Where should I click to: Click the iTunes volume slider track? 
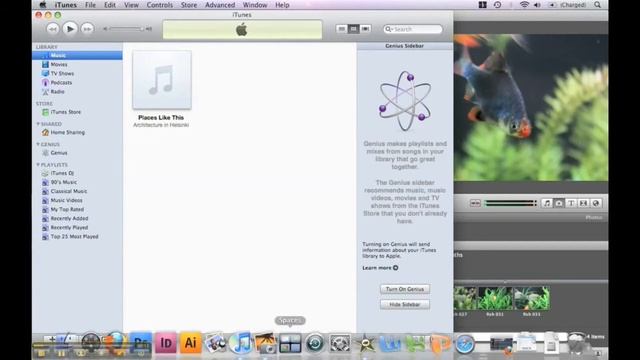(x=126, y=29)
